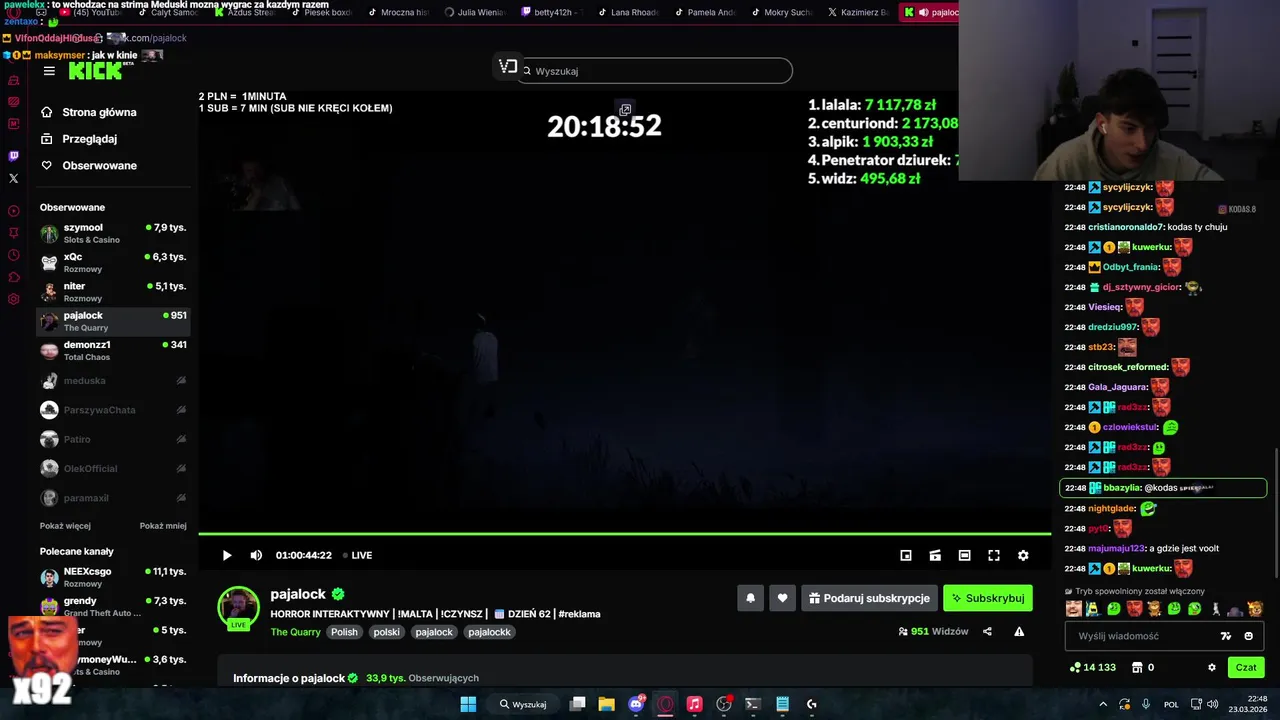Click the polski tag
This screenshot has height=720, width=1280.
pos(386,632)
